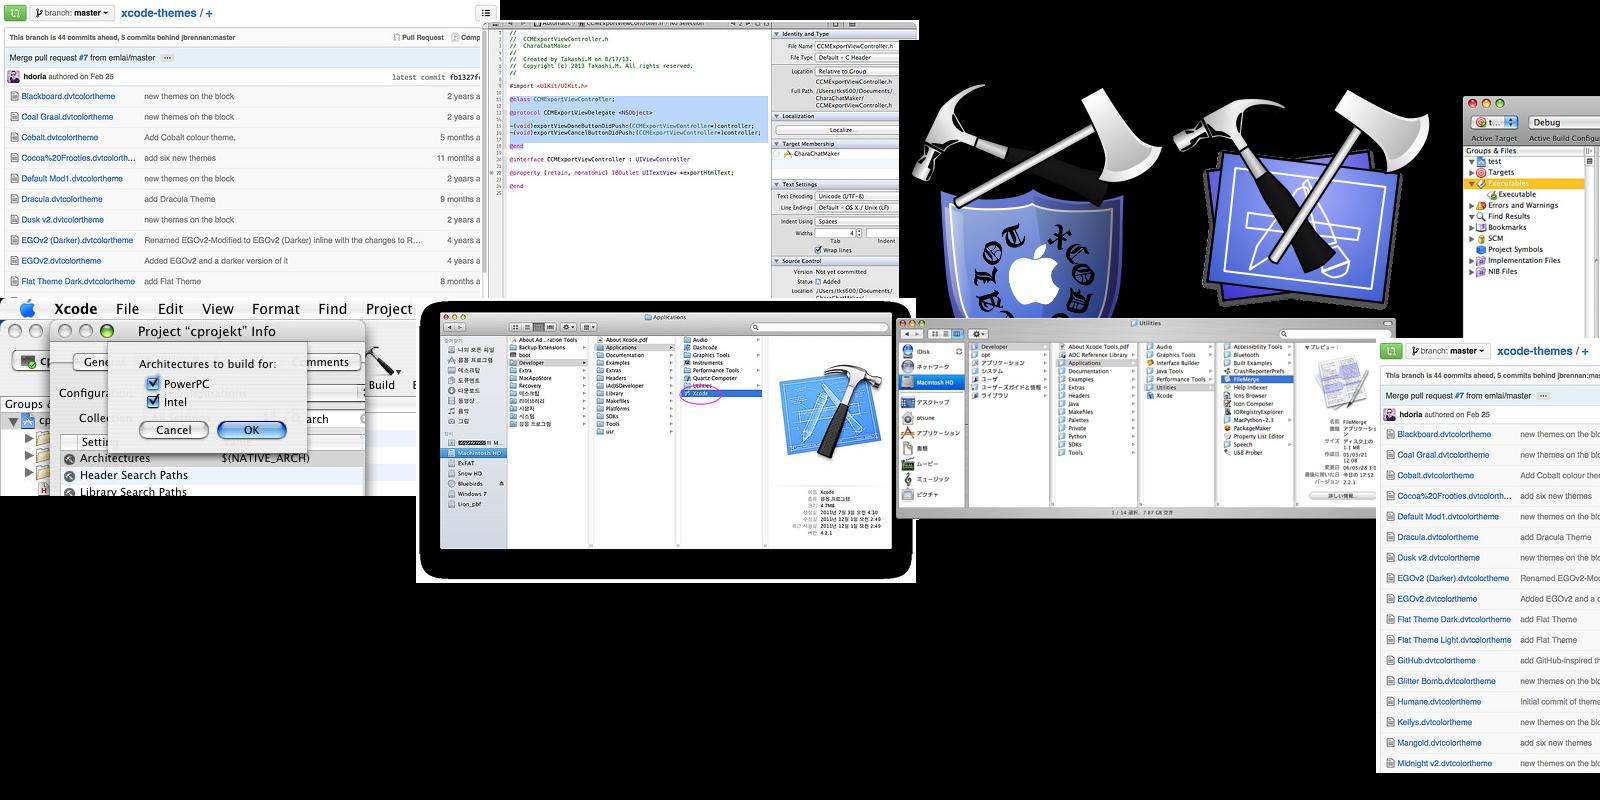The width and height of the screenshot is (1600, 800).
Task: Open Midnight v2.dvtcolortheme file link
Action: [x=1445, y=763]
